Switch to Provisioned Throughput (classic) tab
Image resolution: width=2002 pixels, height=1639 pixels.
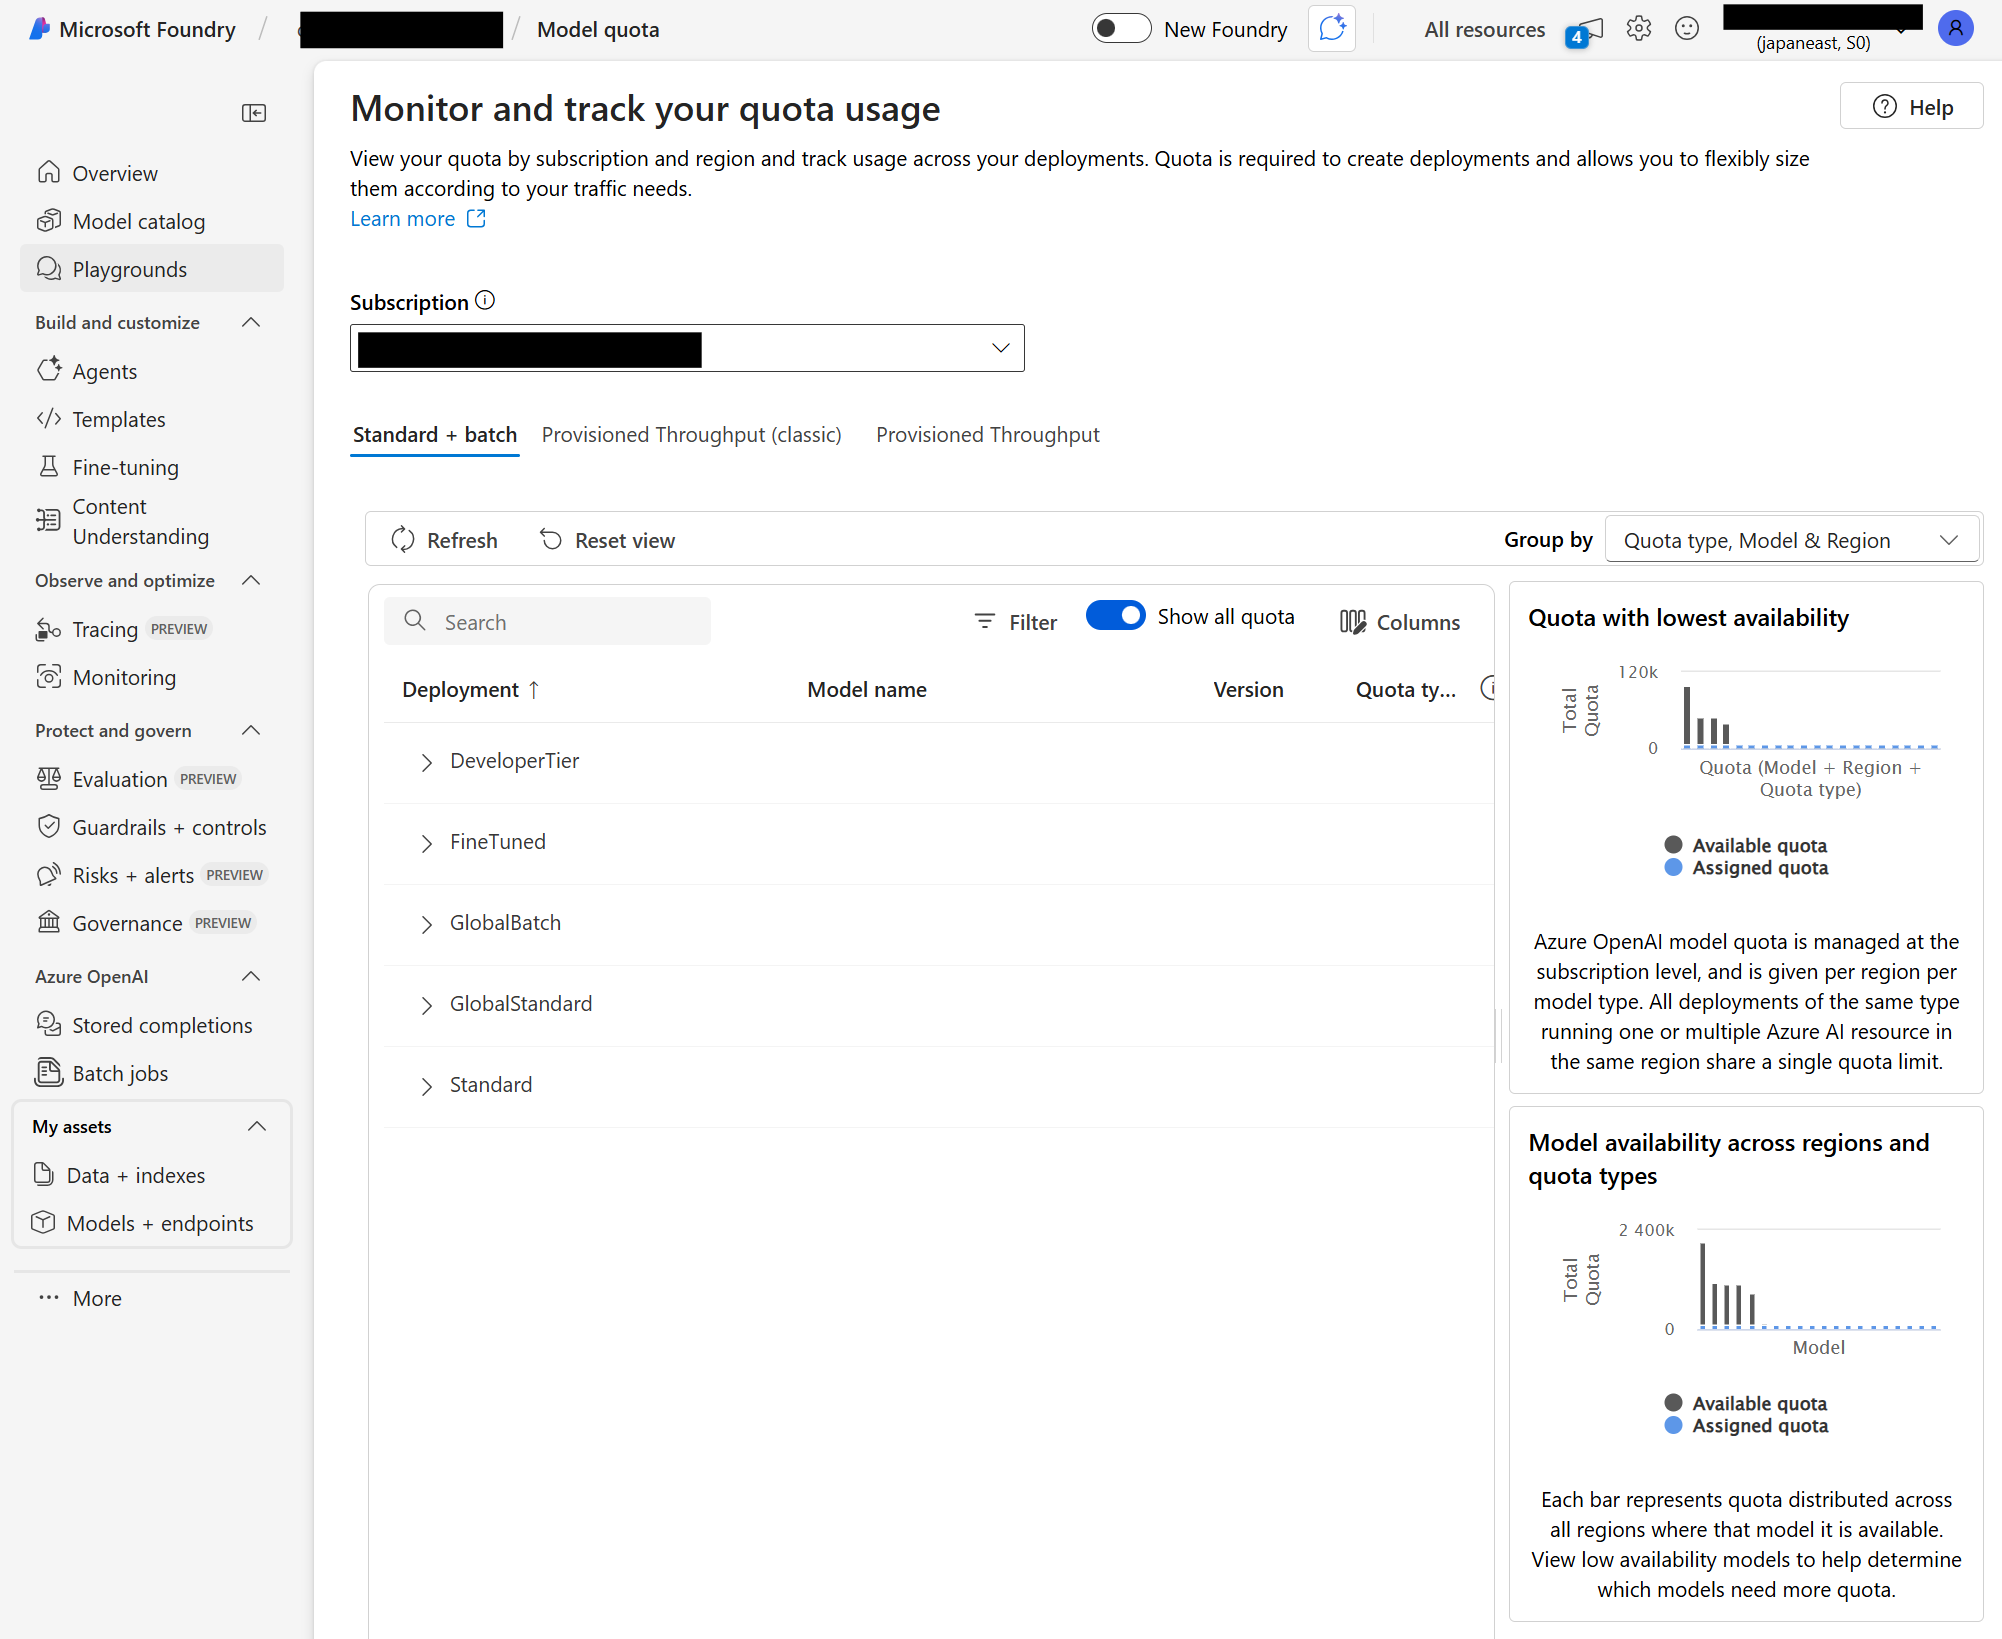(692, 435)
